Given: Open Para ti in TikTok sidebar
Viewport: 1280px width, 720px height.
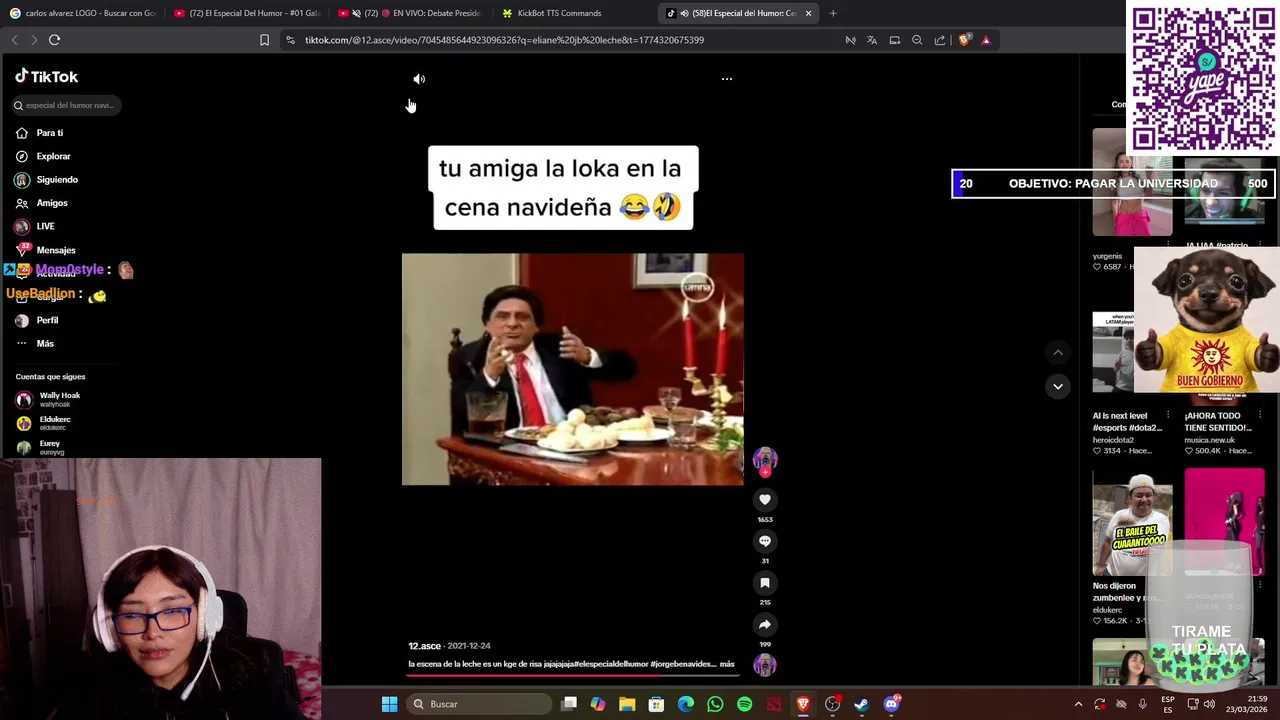Looking at the screenshot, I should click(x=40, y=133).
